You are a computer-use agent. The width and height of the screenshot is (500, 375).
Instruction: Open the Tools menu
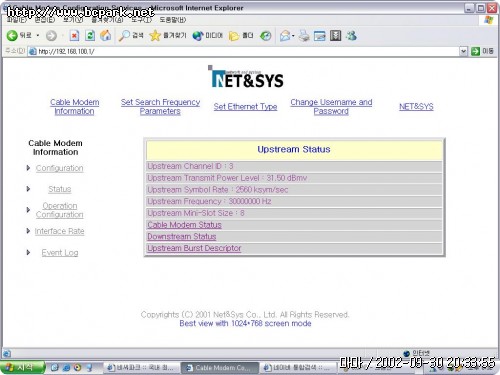tap(141, 20)
